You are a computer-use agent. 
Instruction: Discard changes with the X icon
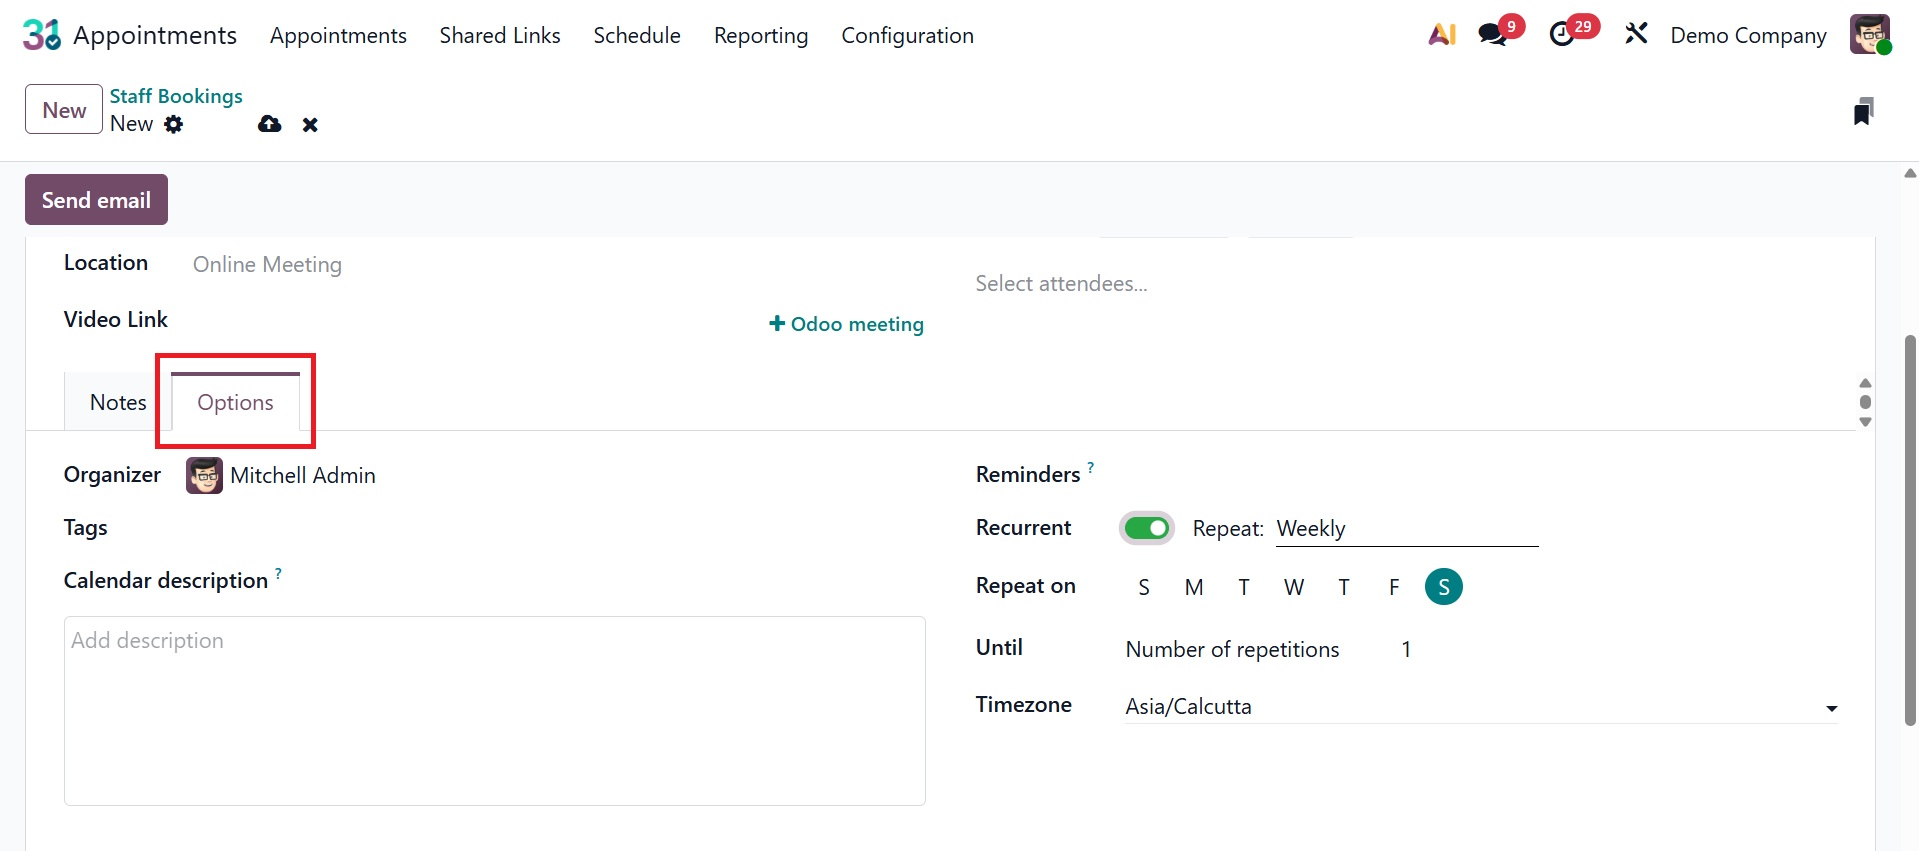click(x=310, y=125)
